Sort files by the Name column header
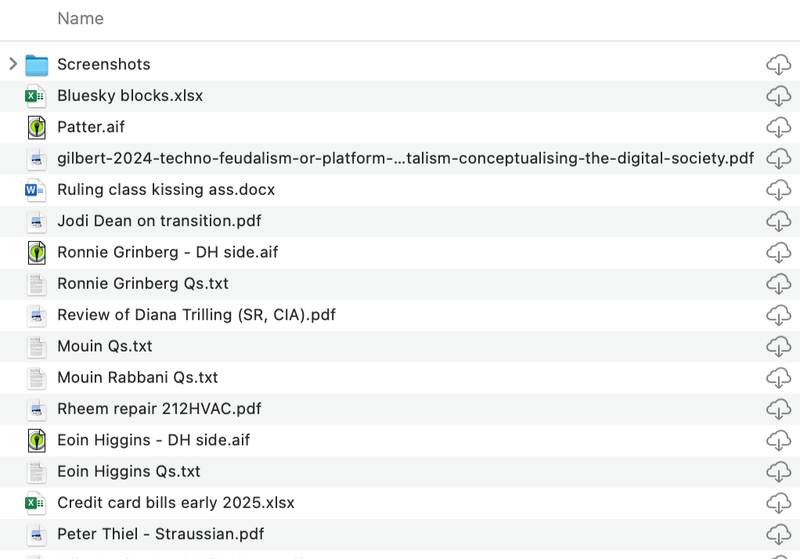The width and height of the screenshot is (800, 559). pyautogui.click(x=80, y=19)
